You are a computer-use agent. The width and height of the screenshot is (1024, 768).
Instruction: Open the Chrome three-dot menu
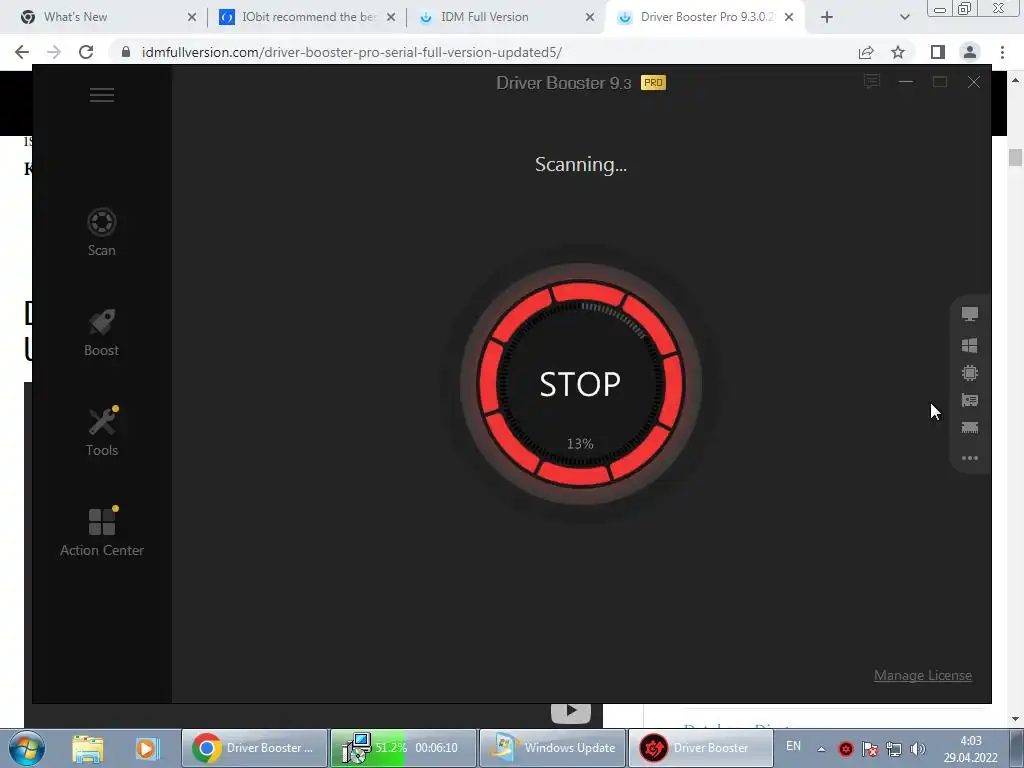coord(1002,52)
